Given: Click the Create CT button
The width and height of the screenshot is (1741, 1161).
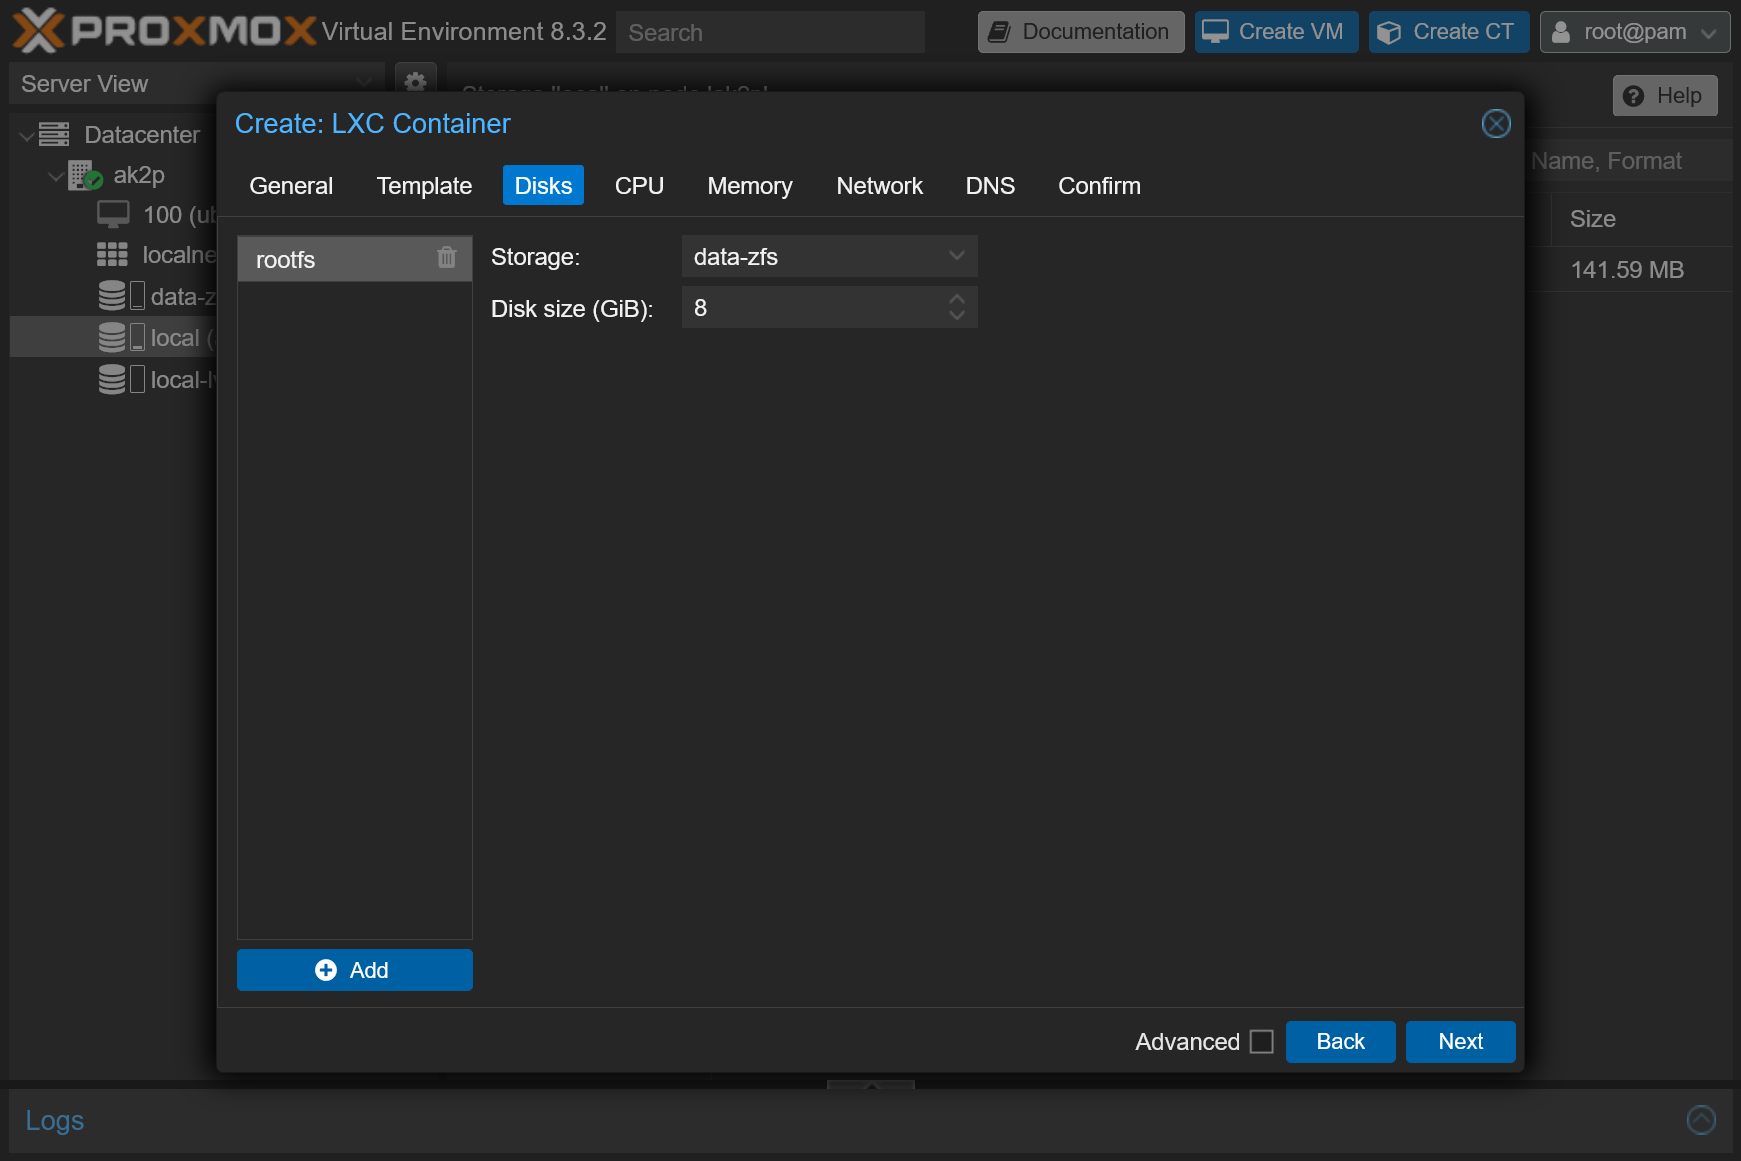Looking at the screenshot, I should 1449,32.
